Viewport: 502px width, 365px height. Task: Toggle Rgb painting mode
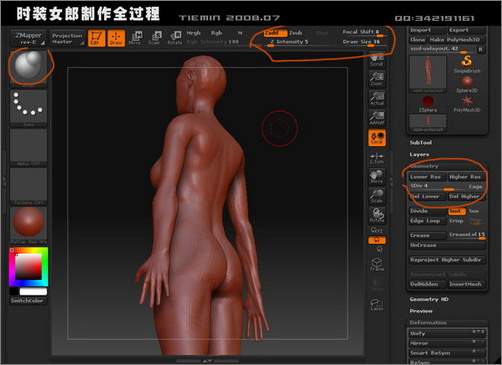216,33
